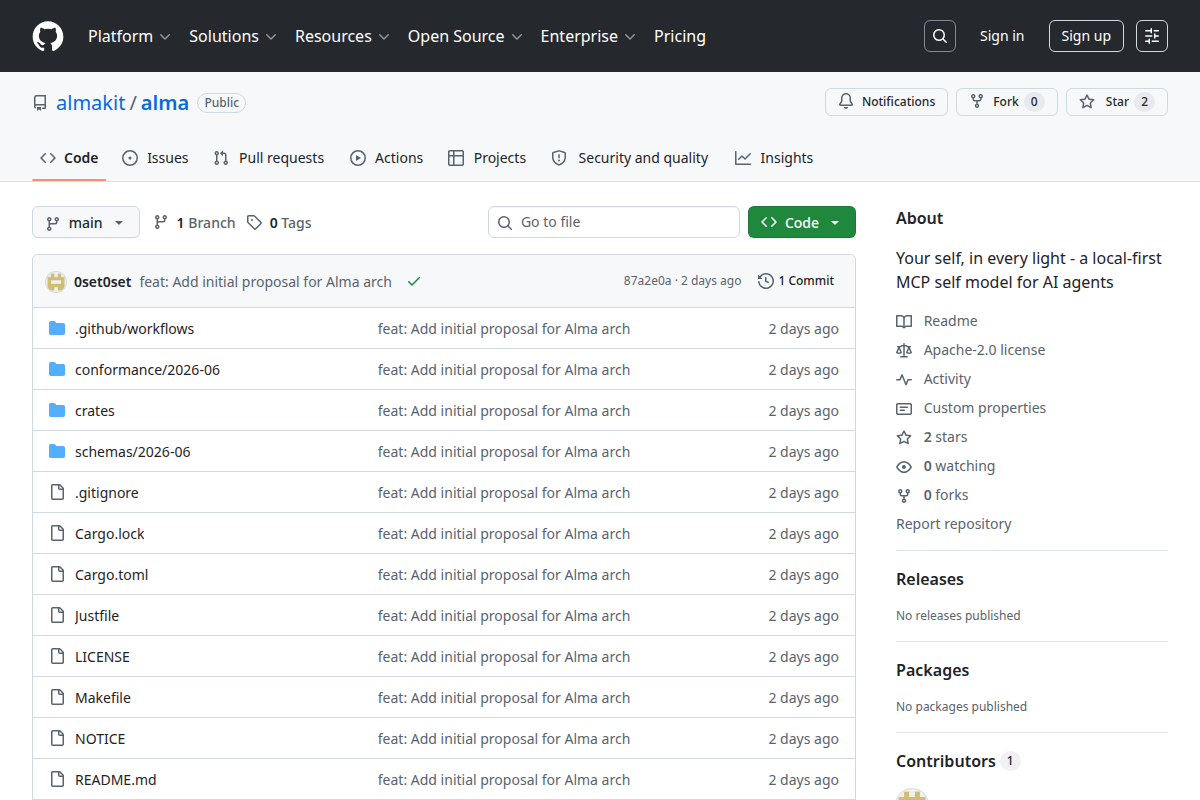
Task: Switch to the Security and quality tab
Action: (630, 158)
